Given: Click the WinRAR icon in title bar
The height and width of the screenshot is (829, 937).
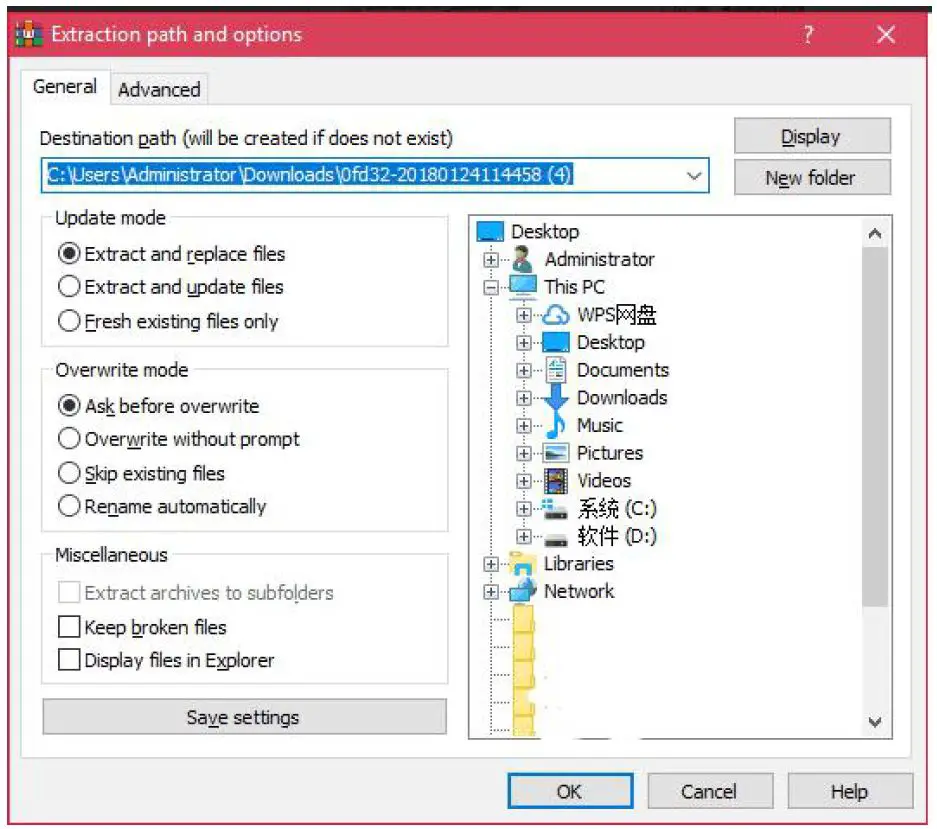Looking at the screenshot, I should [x=28, y=34].
